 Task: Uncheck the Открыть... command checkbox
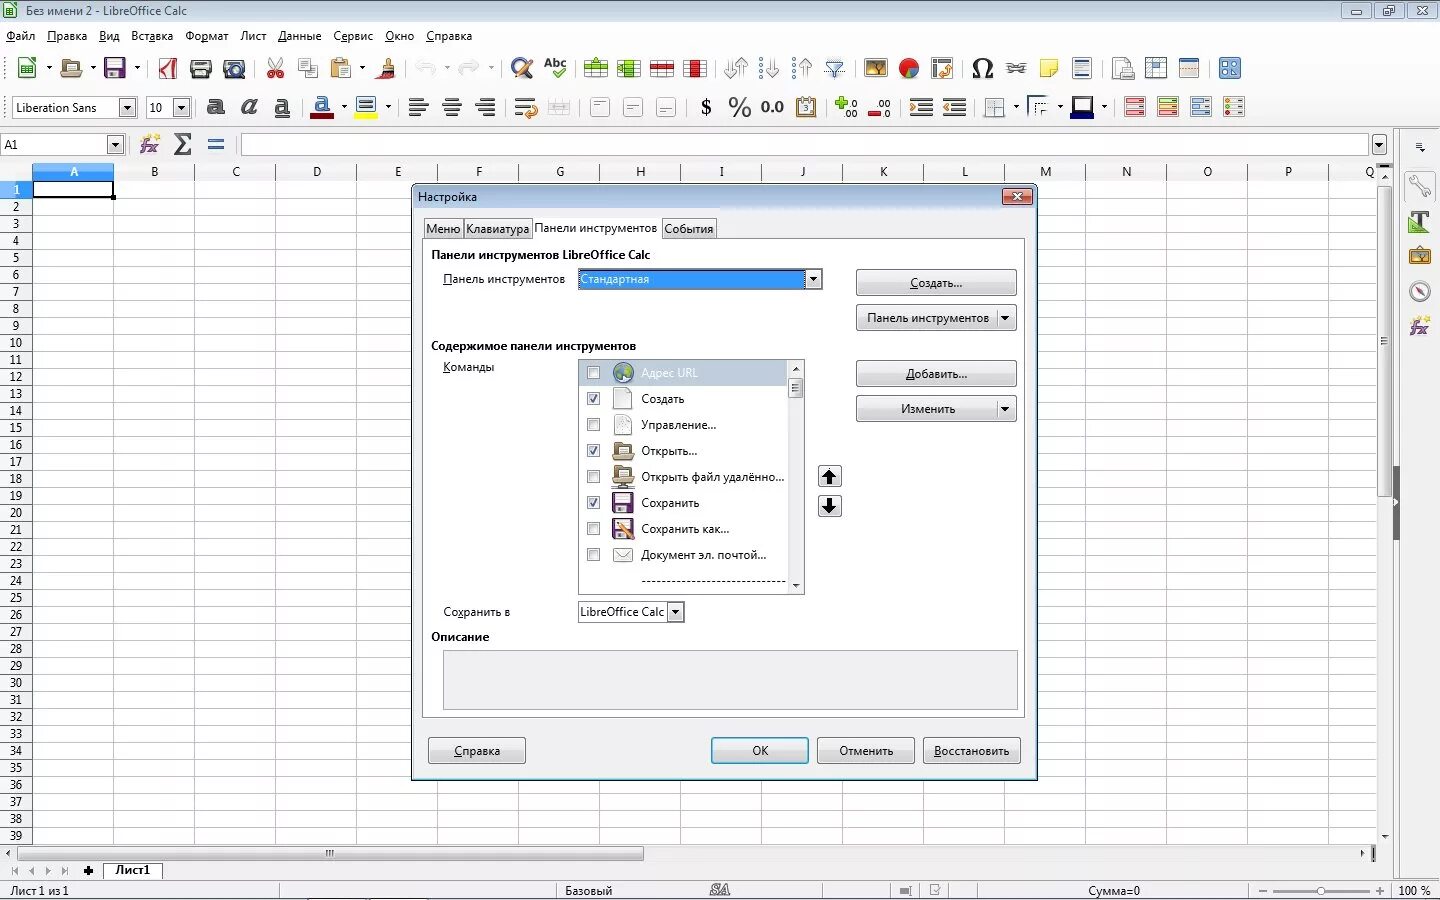point(593,450)
